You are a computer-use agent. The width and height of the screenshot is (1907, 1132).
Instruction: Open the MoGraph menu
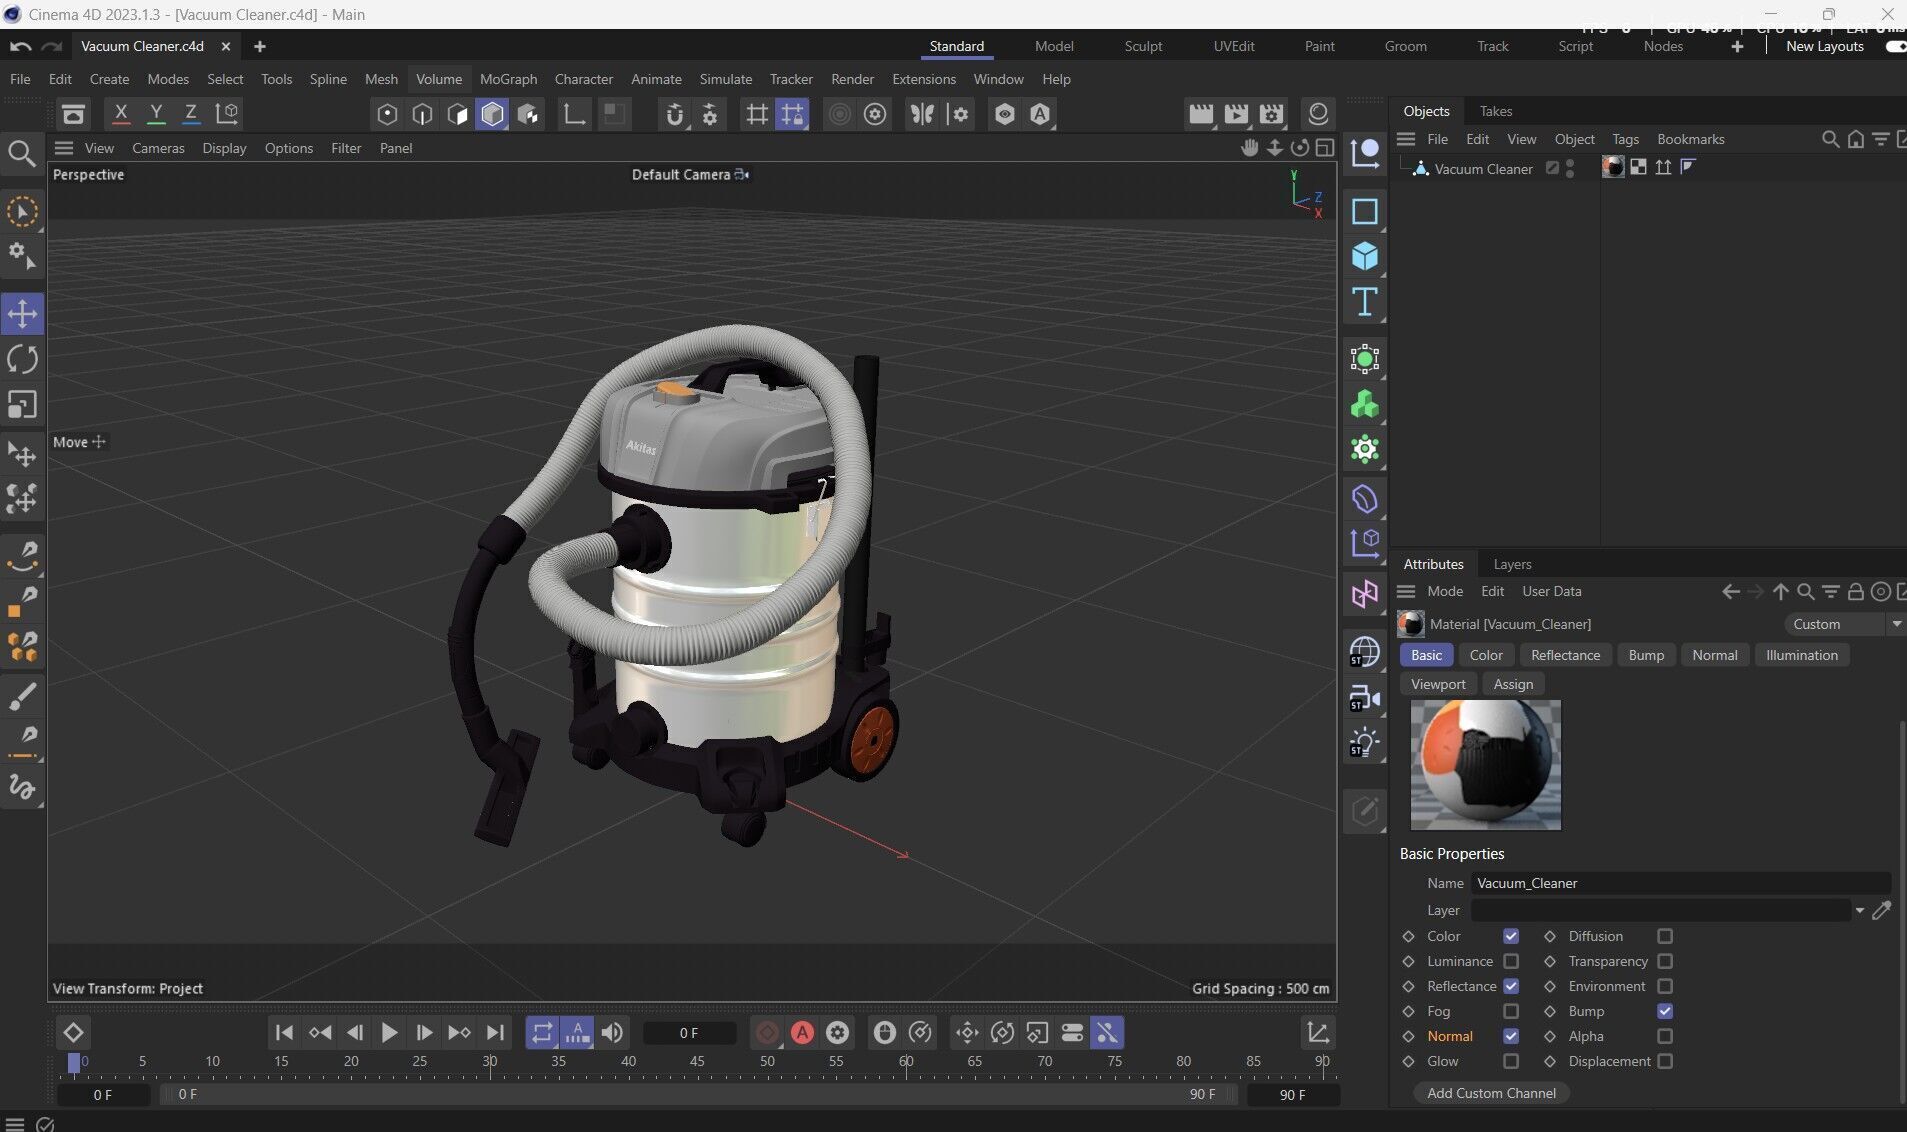(x=508, y=79)
